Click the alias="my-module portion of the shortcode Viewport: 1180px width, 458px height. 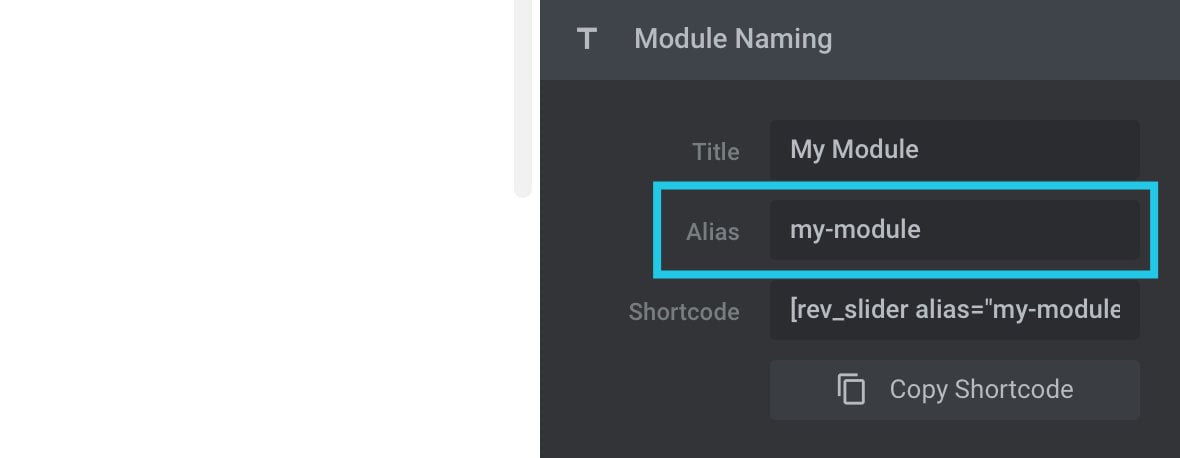click(1017, 310)
